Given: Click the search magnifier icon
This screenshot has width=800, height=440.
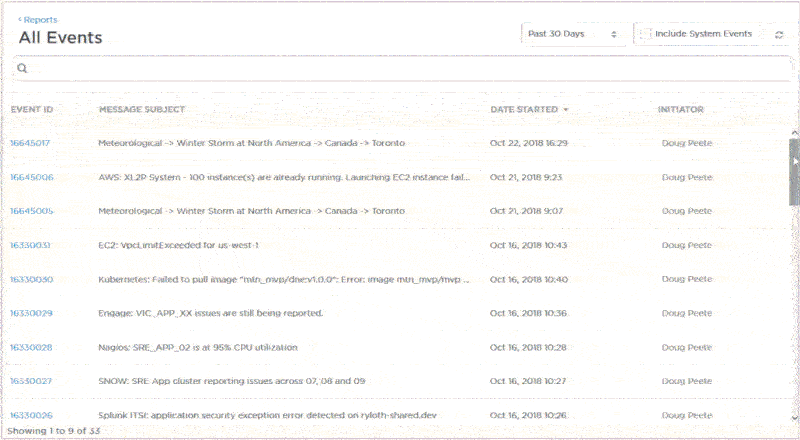Looking at the screenshot, I should click(x=22, y=69).
